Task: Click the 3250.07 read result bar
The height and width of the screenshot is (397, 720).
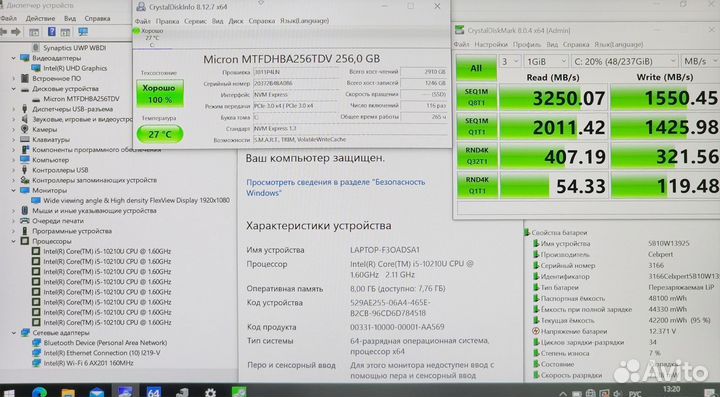Action: (x=553, y=97)
